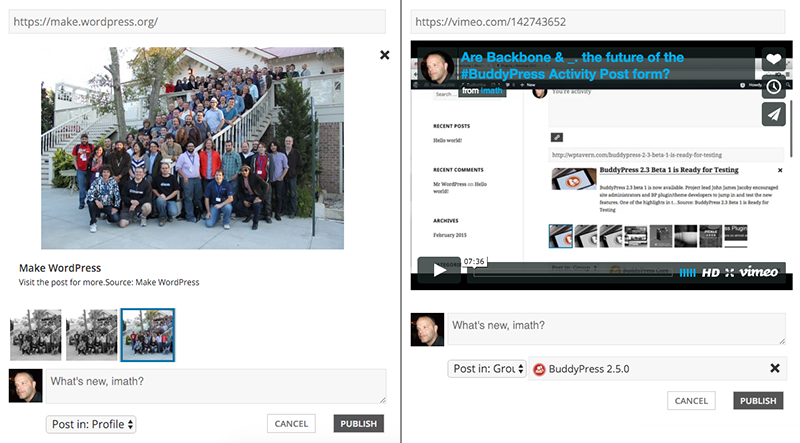Click the left What's new, imath? text box
This screenshot has width=800, height=443.
216,386
